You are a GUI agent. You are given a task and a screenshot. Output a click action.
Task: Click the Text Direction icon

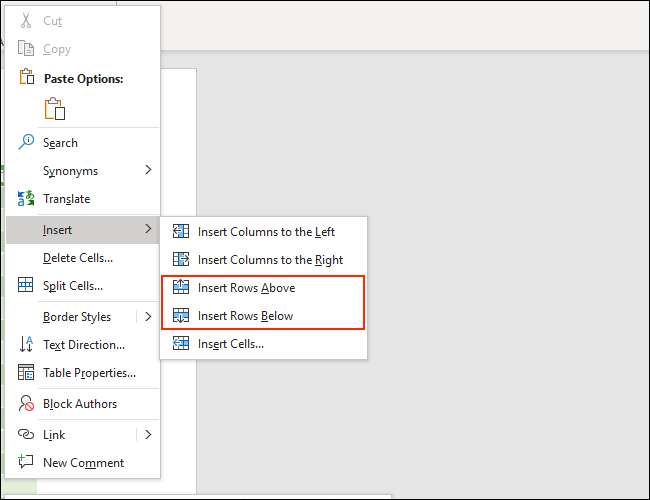click(x=26, y=345)
